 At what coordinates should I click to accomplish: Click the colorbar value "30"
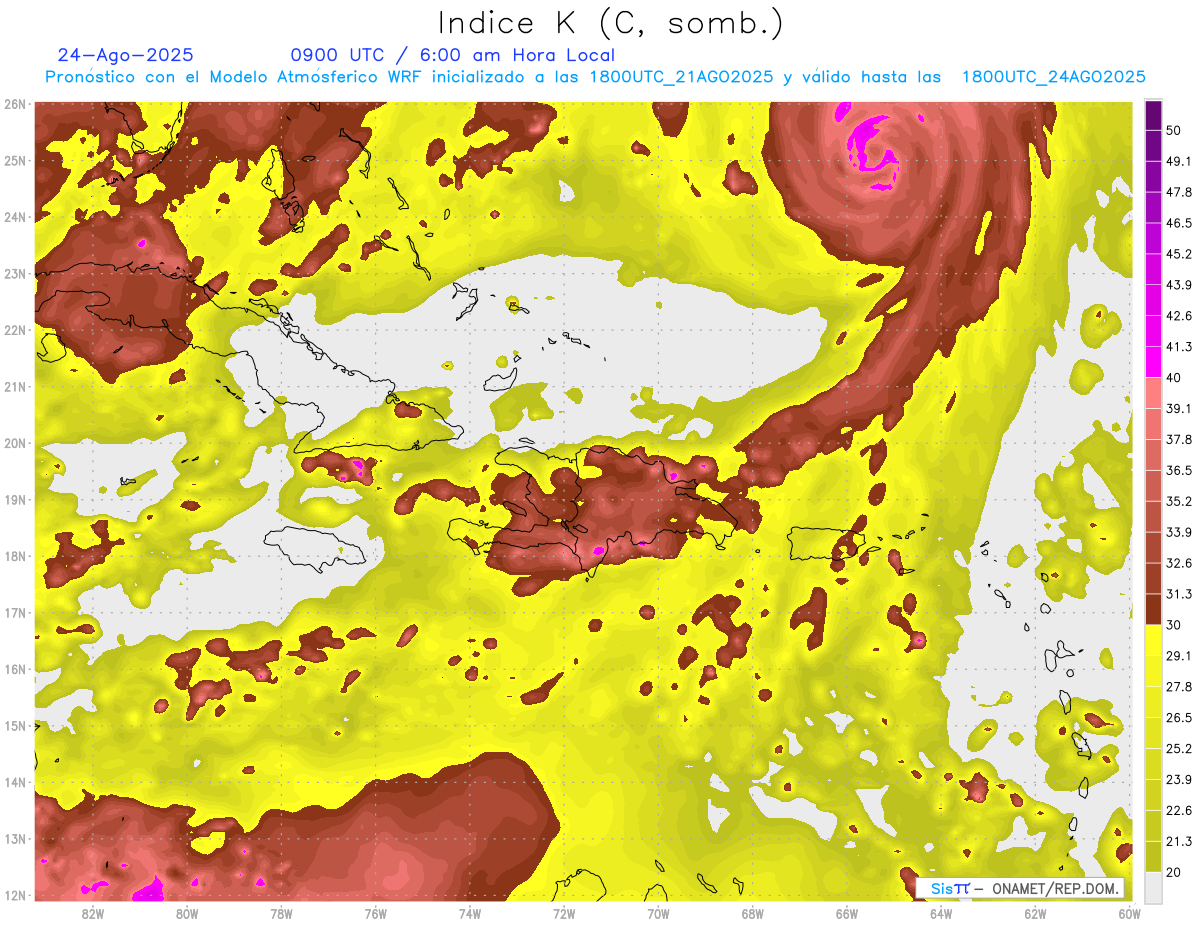(x=1174, y=625)
